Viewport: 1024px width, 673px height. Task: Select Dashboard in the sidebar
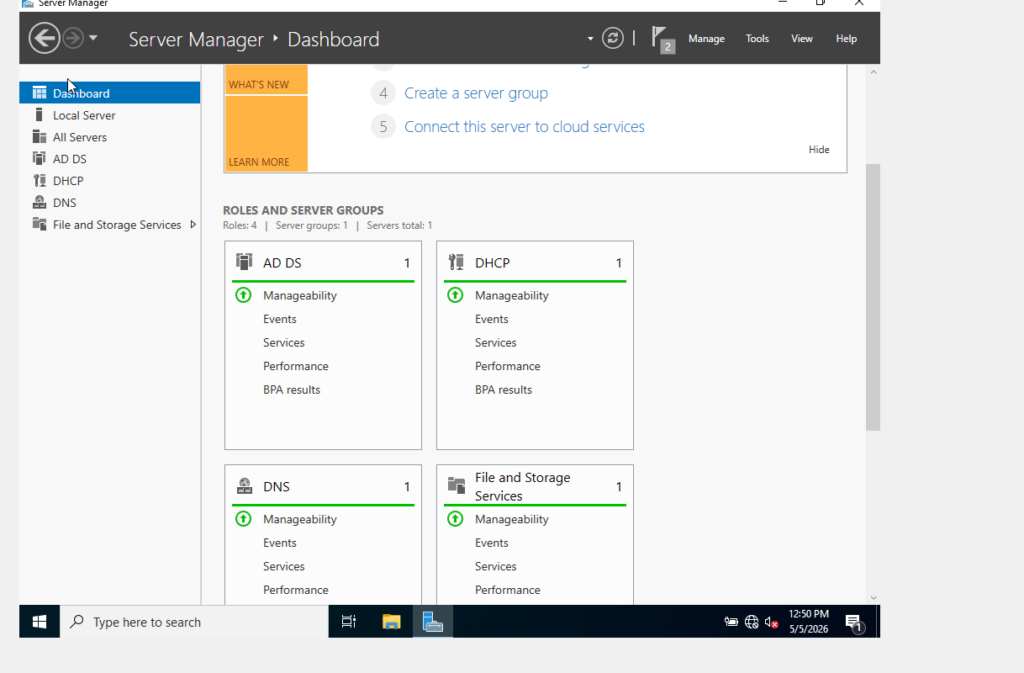click(110, 93)
